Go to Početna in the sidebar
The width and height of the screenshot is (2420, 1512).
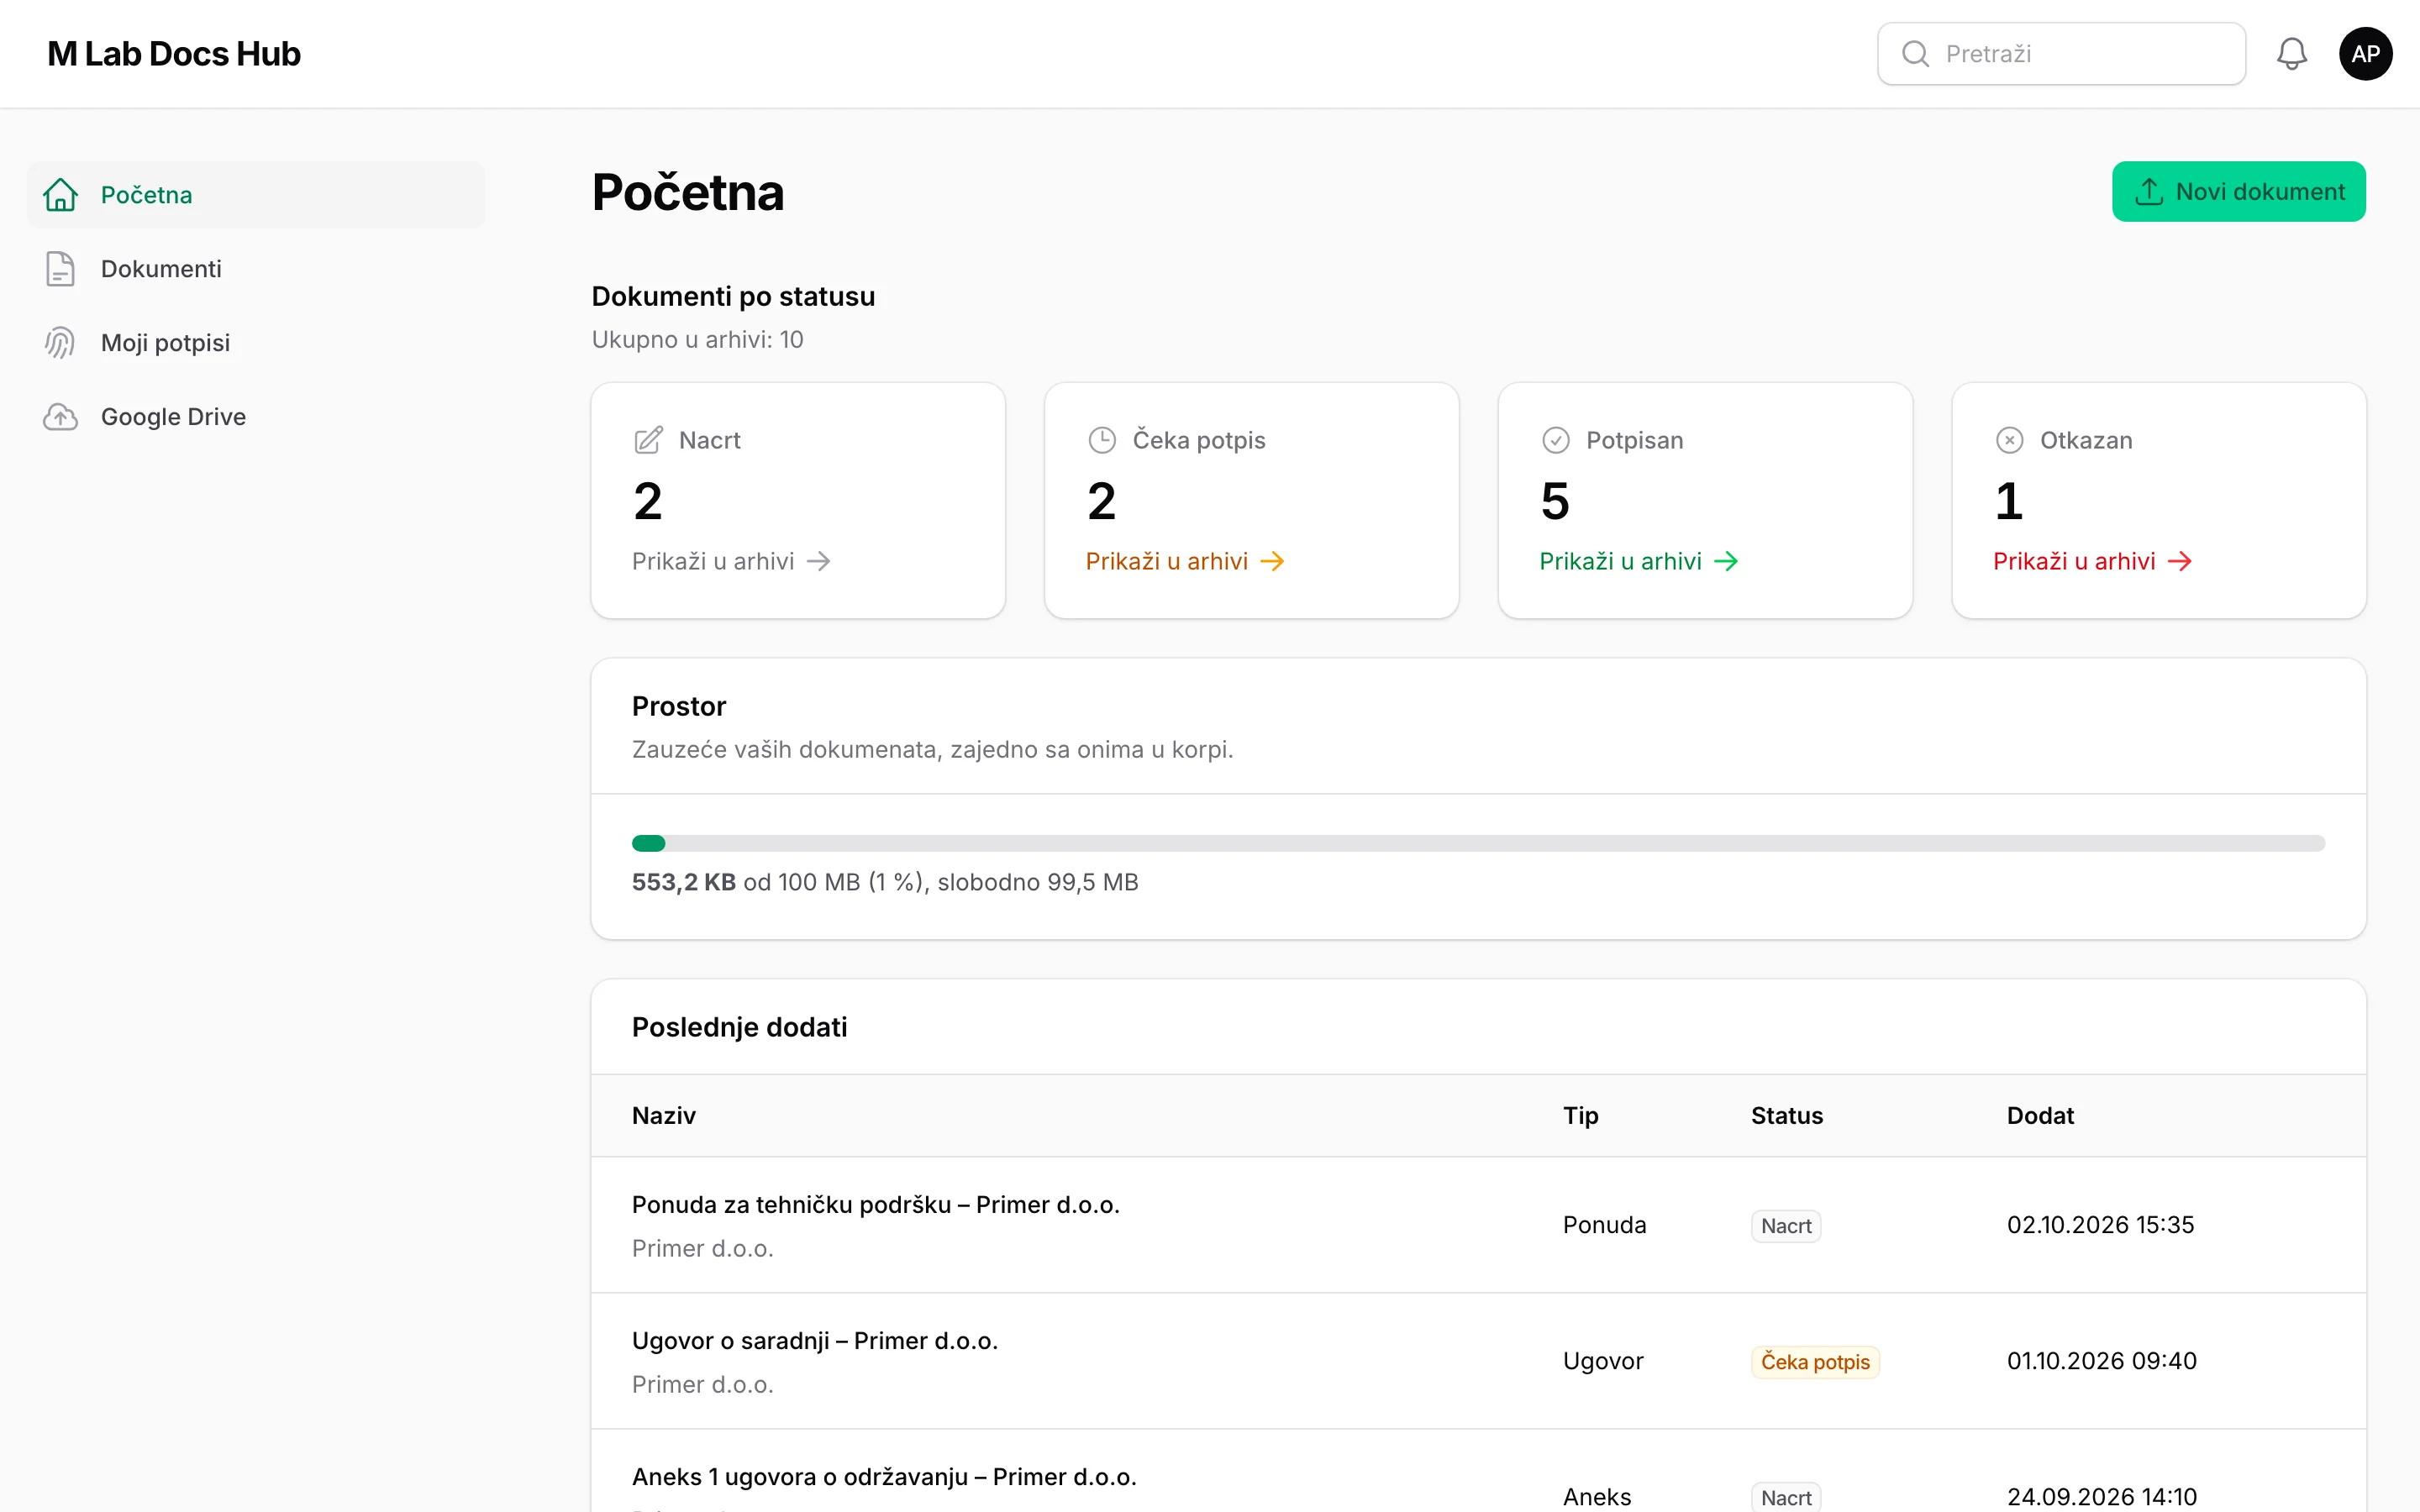pos(256,194)
